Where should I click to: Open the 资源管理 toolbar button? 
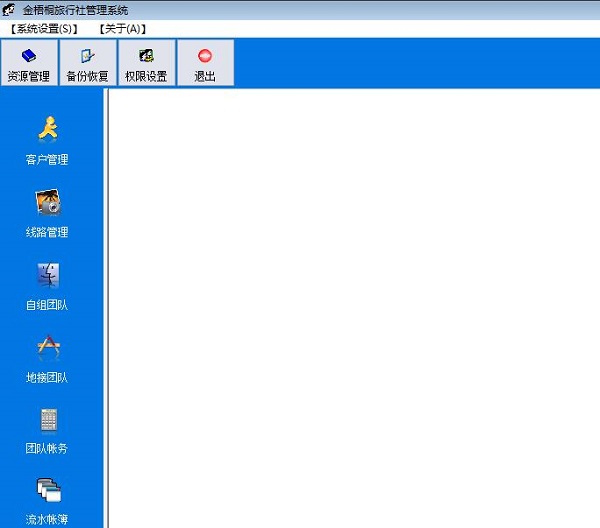(x=29, y=62)
